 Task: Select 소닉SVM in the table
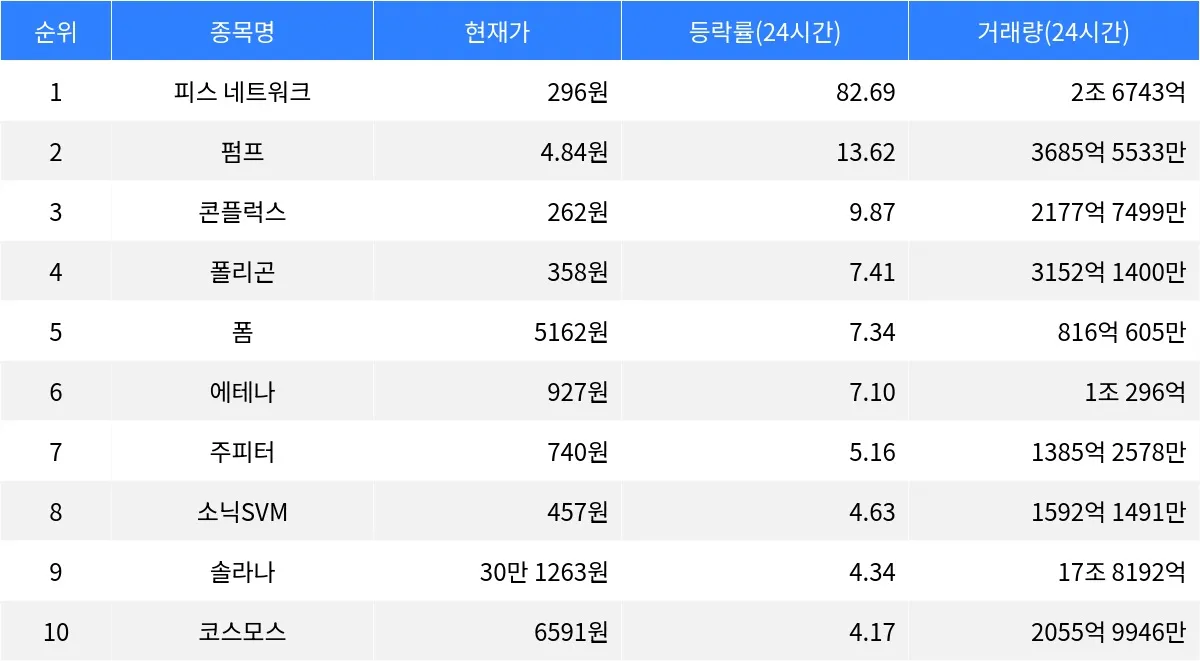242,512
